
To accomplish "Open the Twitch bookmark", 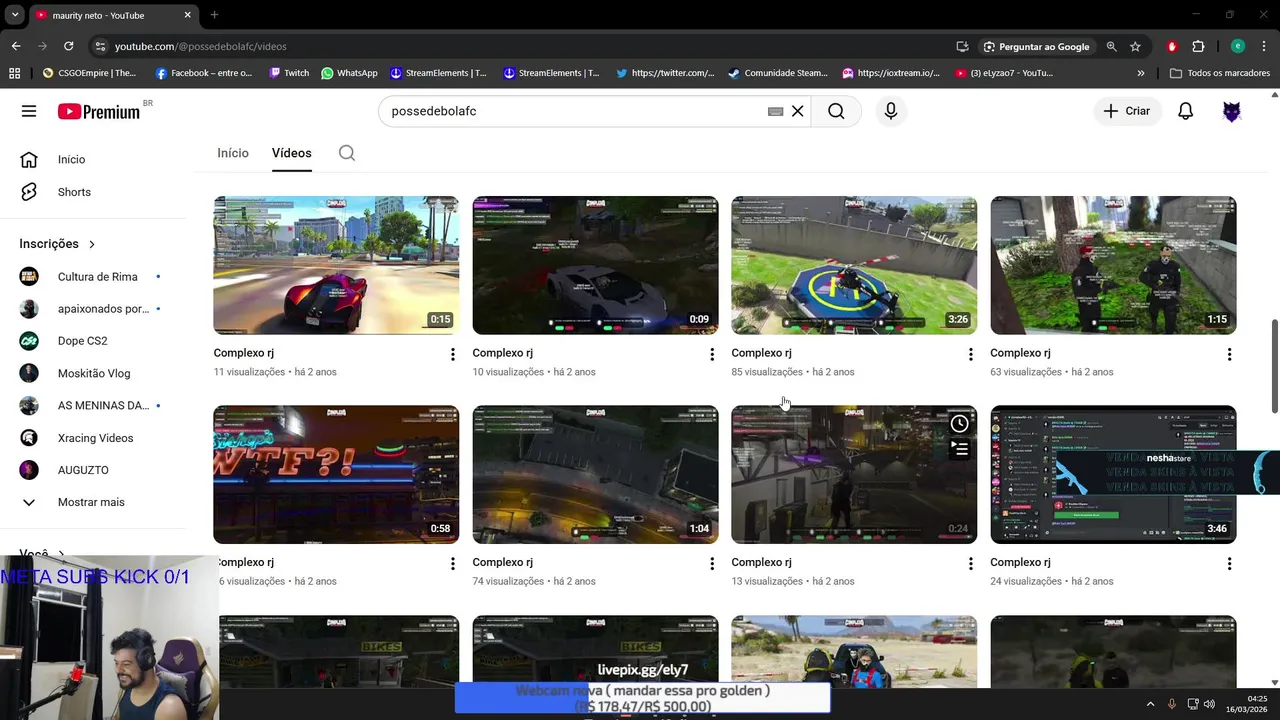I will [289, 73].
